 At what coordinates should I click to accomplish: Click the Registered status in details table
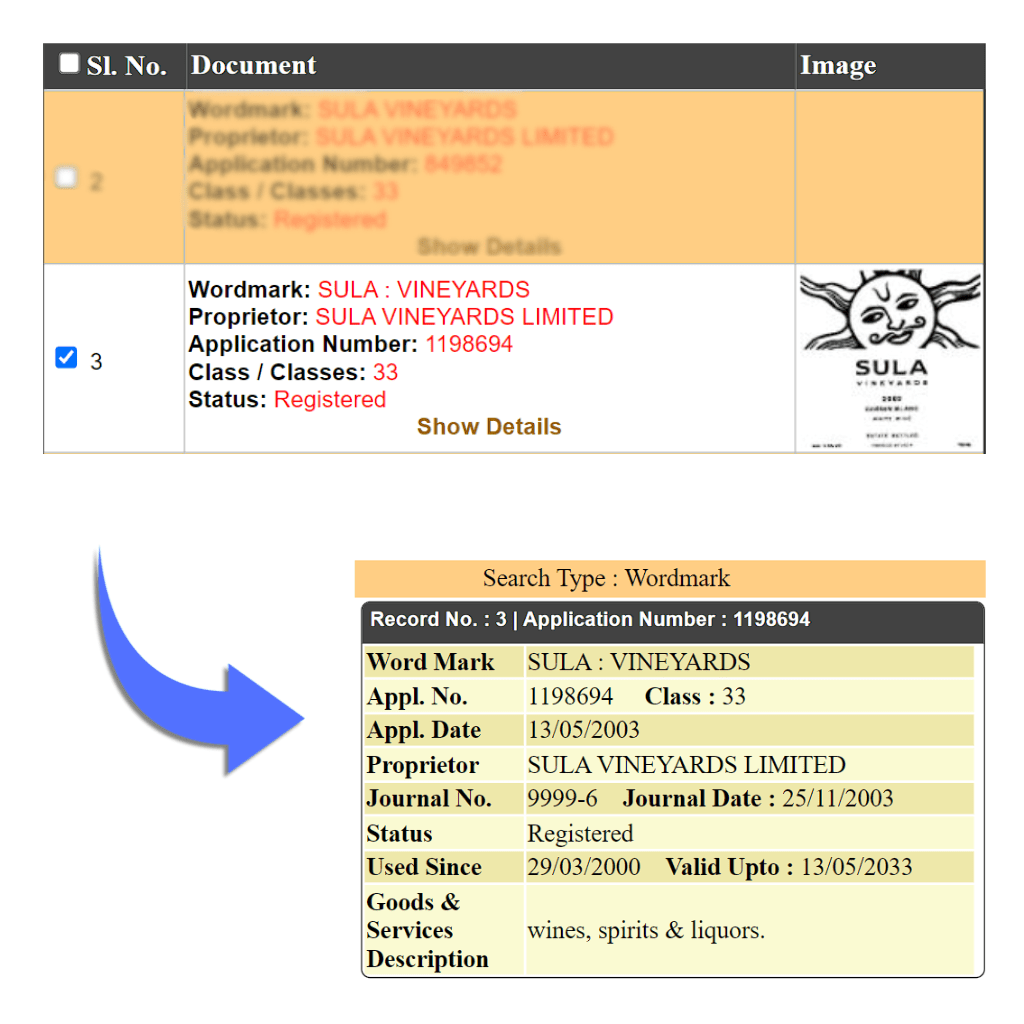pyautogui.click(x=580, y=834)
